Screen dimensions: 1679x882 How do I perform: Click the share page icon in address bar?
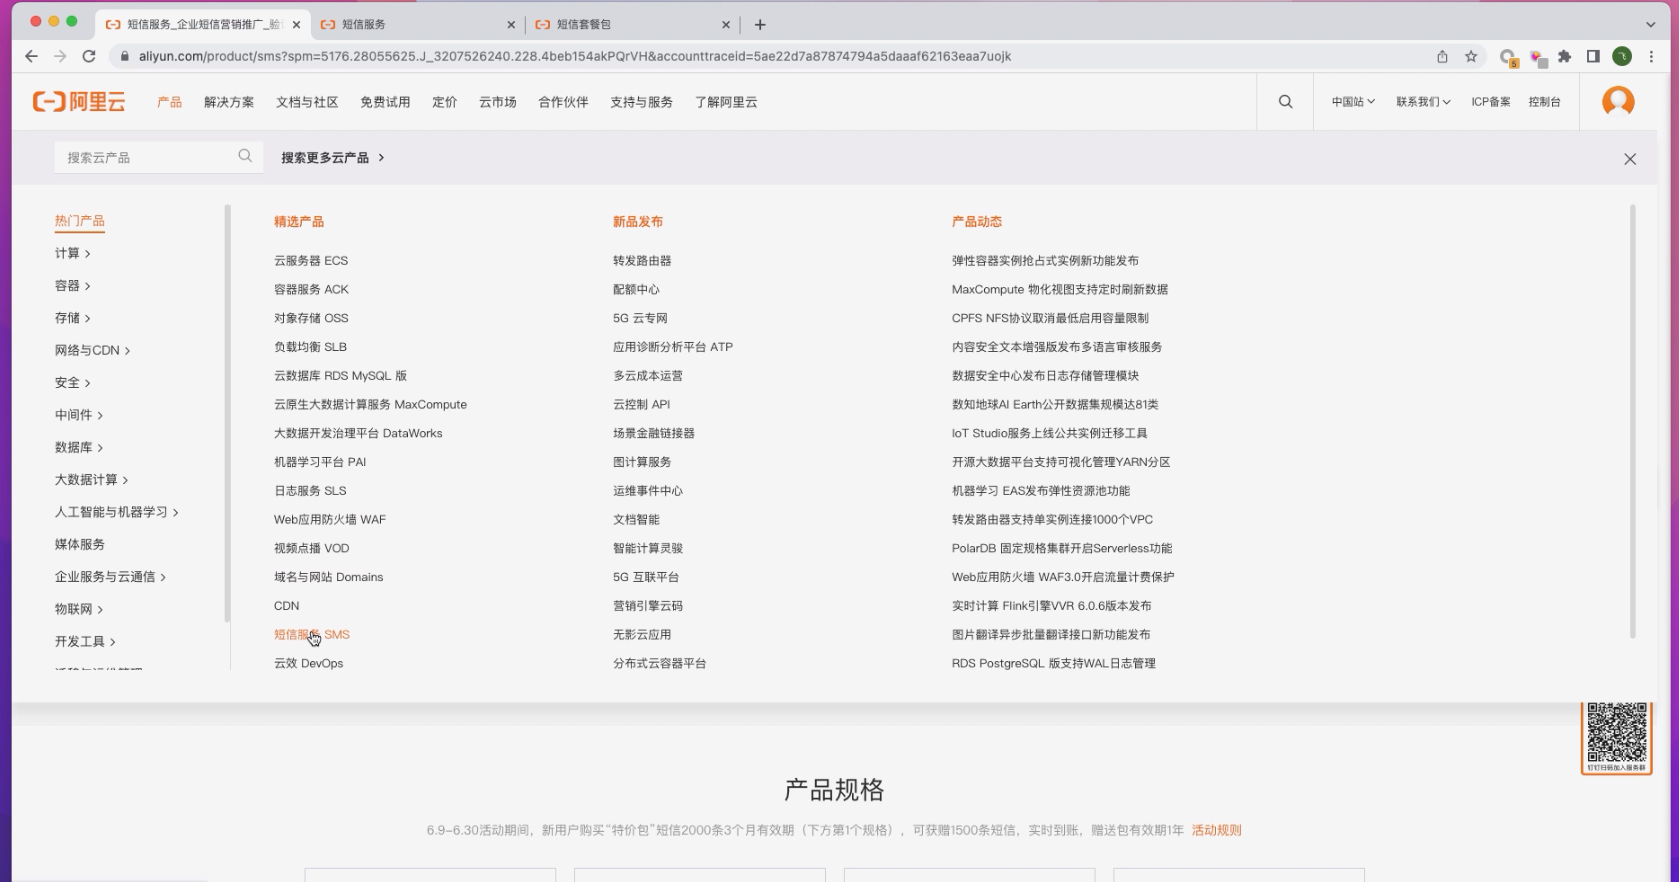1442,56
